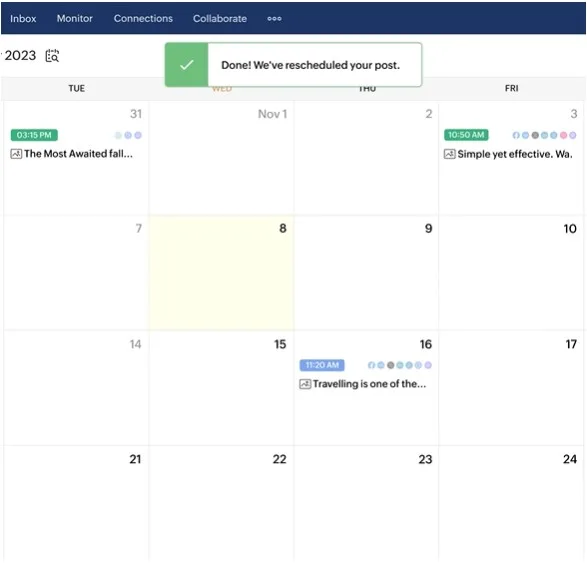Open the 'The Most Awaited fall...' post
This screenshot has width=587, height=577.
click(78, 154)
